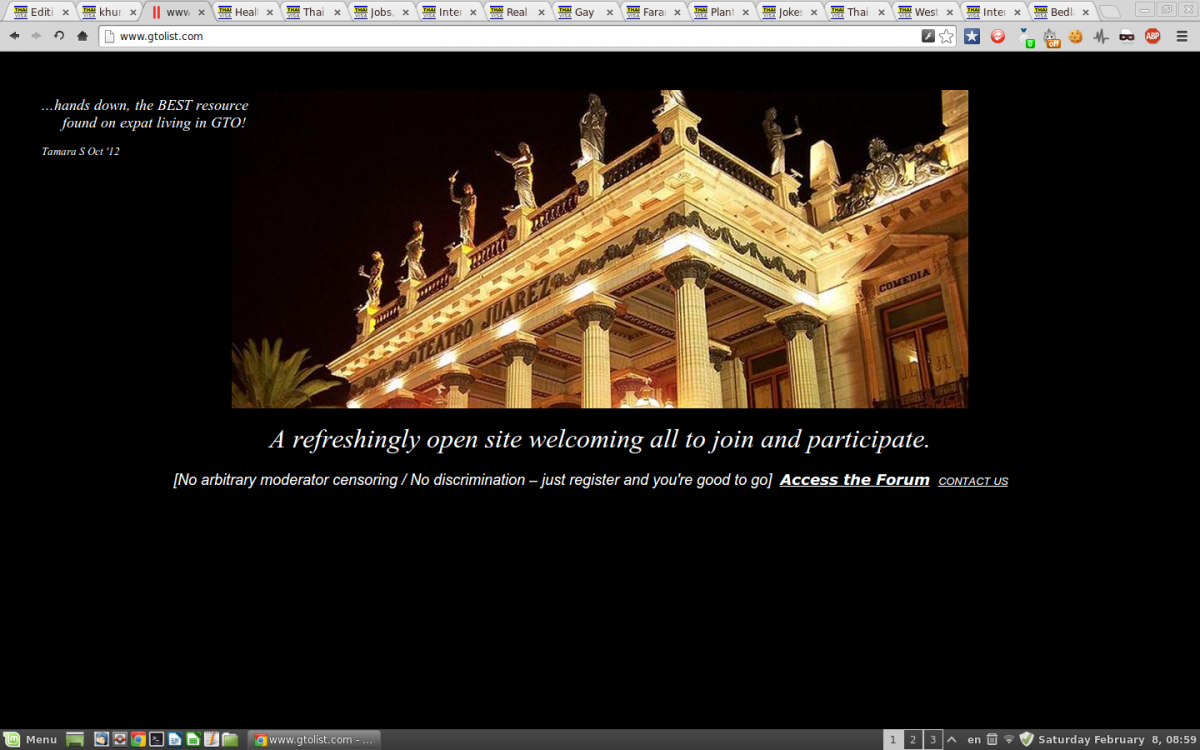Click the 'A refreshingly open site' headline

[x=600, y=440]
